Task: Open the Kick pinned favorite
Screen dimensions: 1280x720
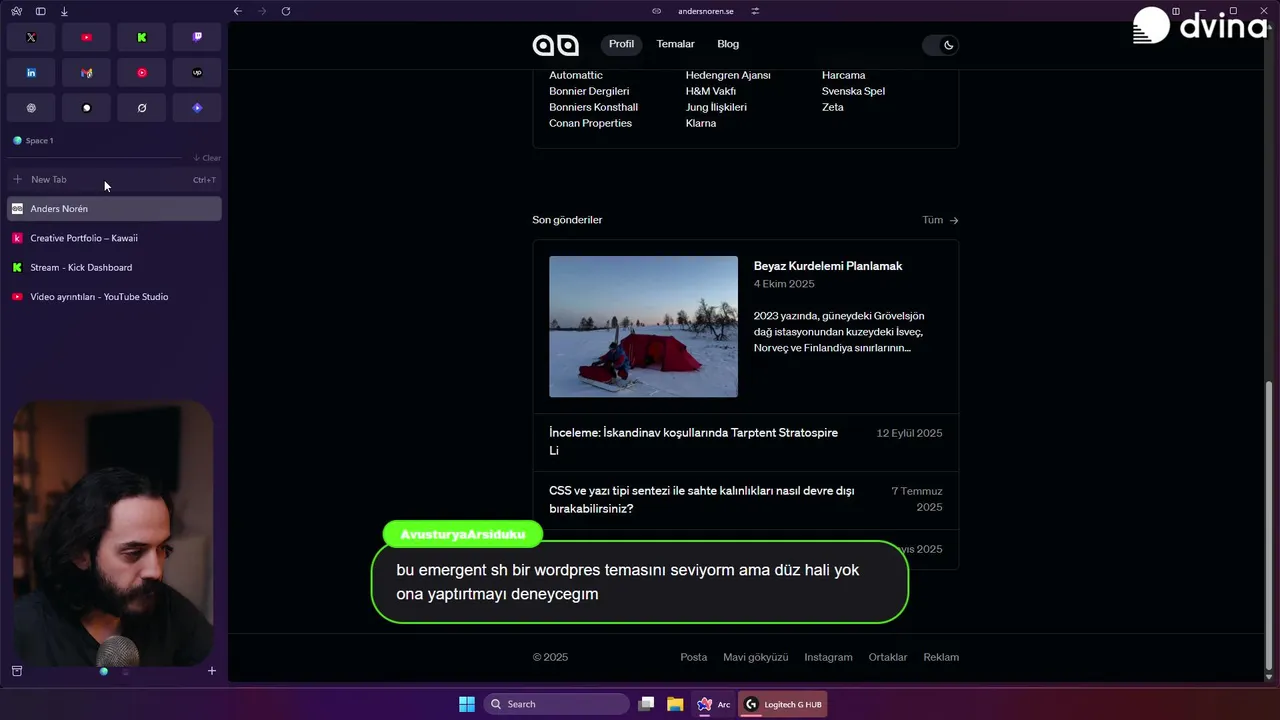Action: click(x=142, y=37)
